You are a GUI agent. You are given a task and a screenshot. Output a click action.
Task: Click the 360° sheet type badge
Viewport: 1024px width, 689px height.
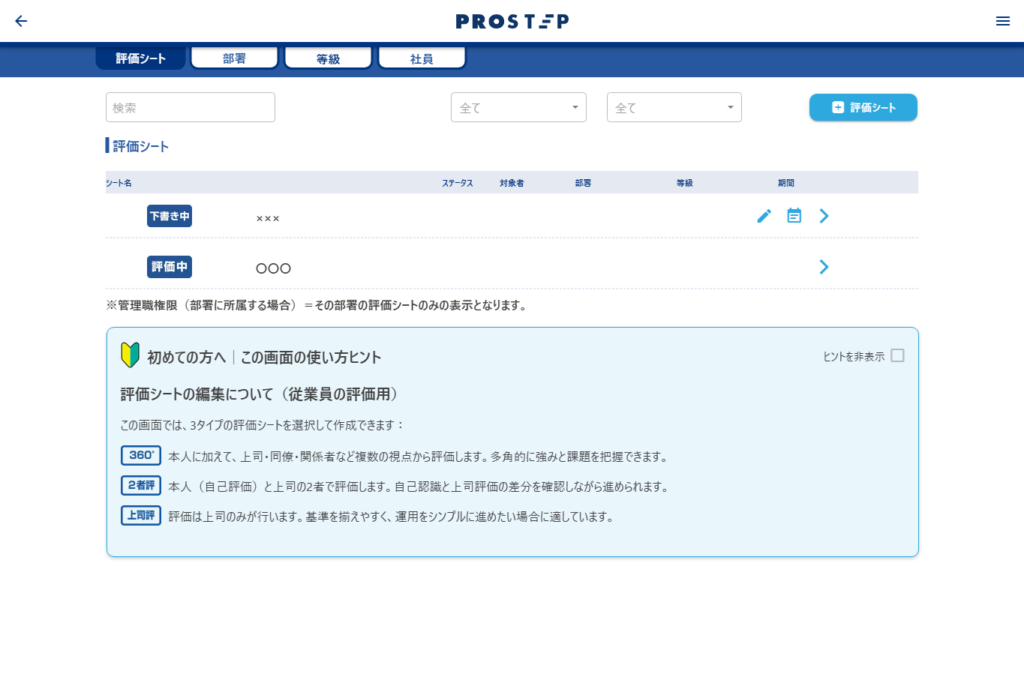coord(141,455)
